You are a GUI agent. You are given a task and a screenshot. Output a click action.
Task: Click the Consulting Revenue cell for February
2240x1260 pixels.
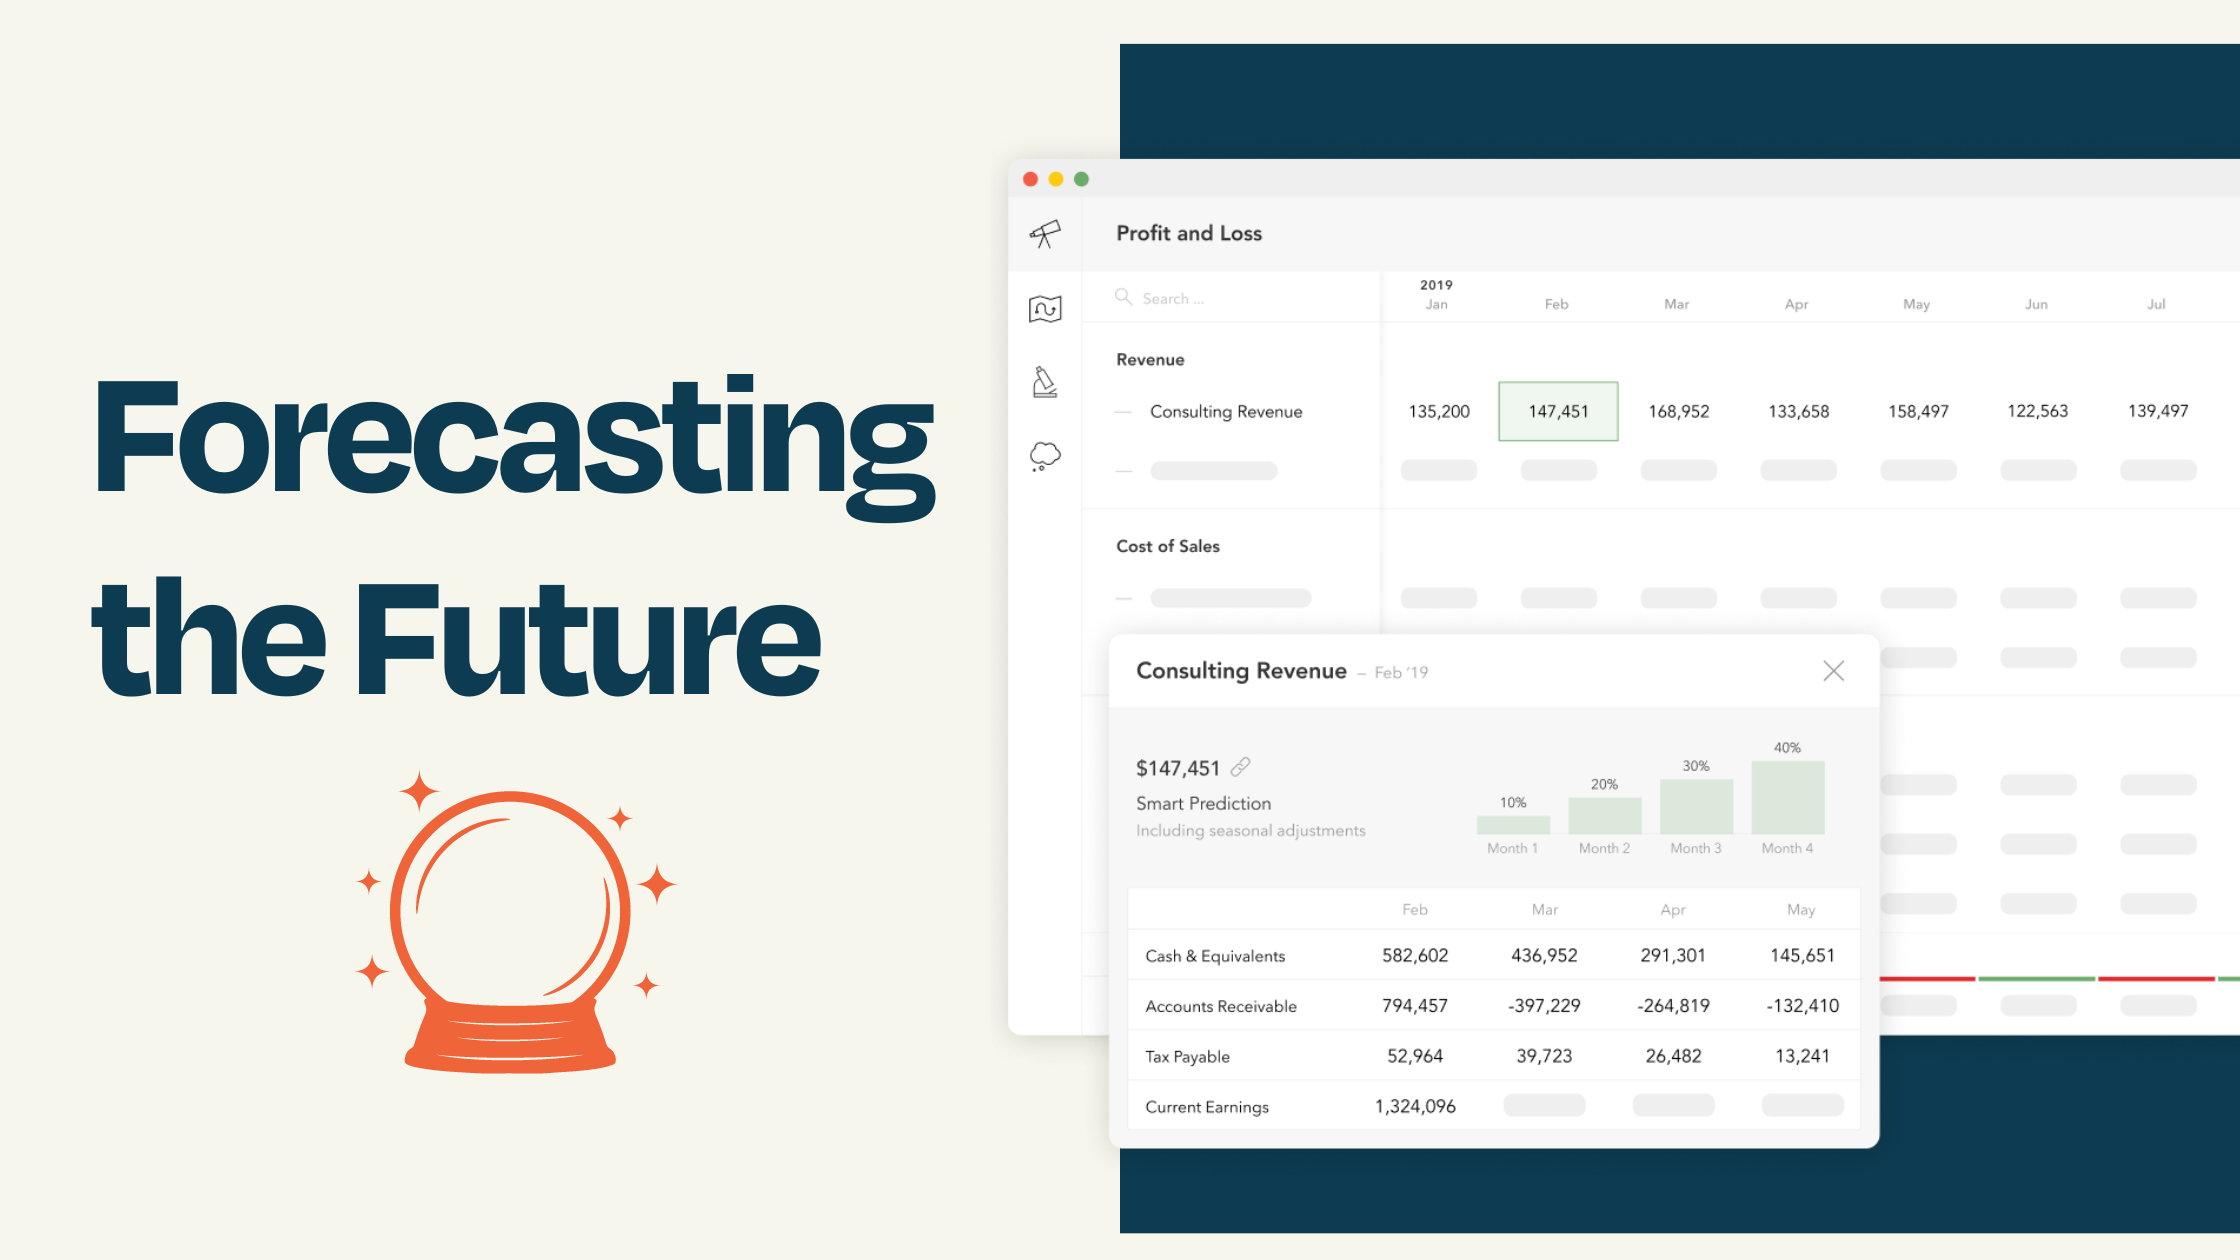pos(1557,411)
